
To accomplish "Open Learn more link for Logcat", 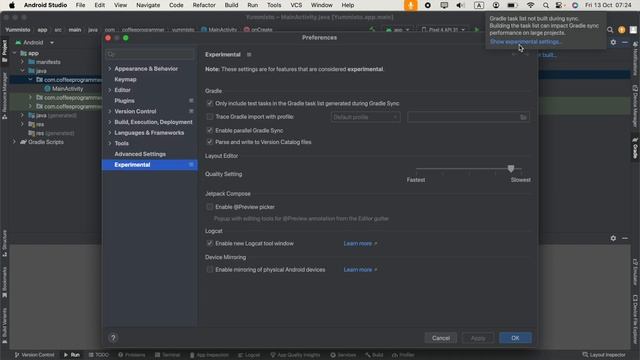I will point(360,243).
